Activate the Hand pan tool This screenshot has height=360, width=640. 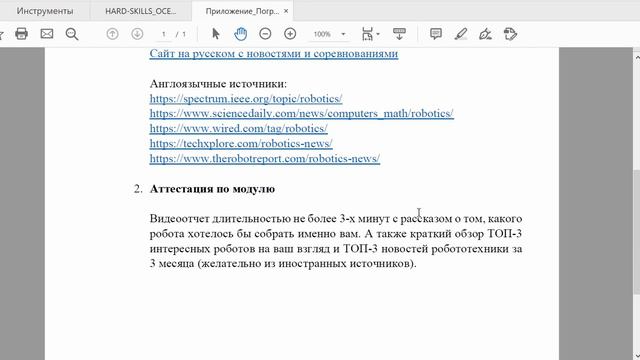[x=241, y=34]
